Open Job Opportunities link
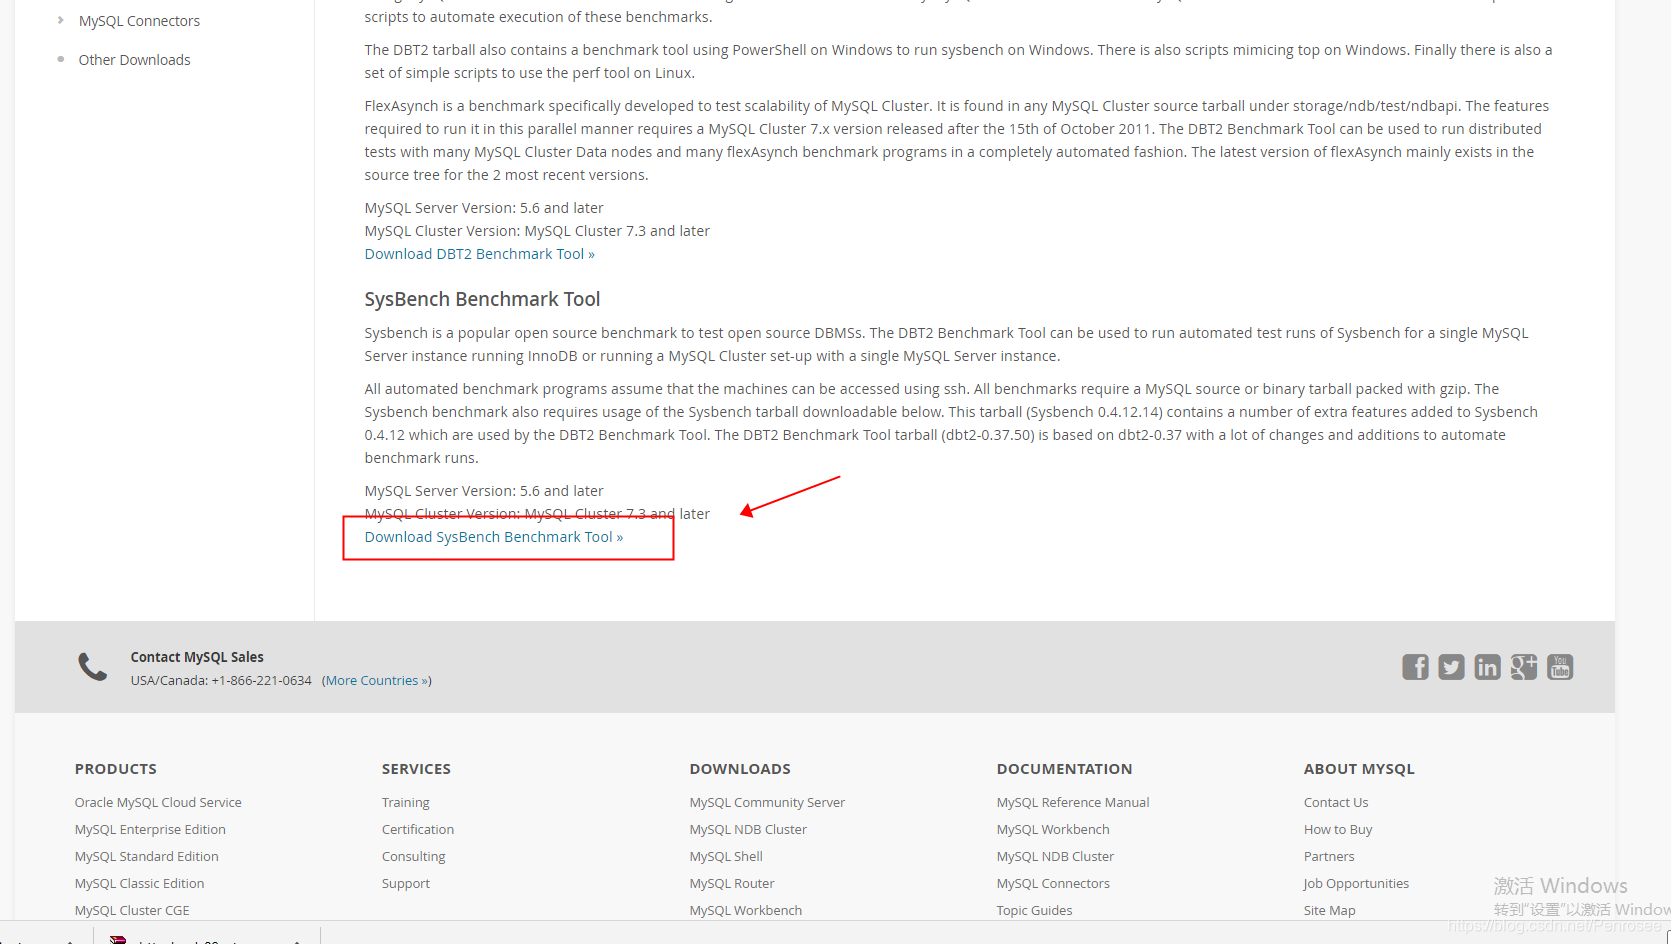 pyautogui.click(x=1356, y=884)
